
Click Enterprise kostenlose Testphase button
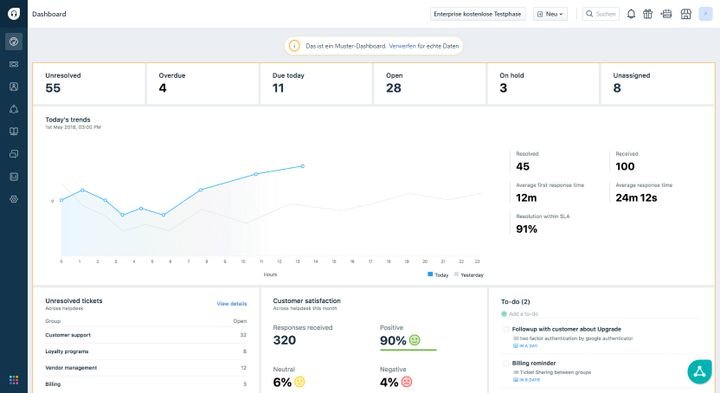(477, 14)
